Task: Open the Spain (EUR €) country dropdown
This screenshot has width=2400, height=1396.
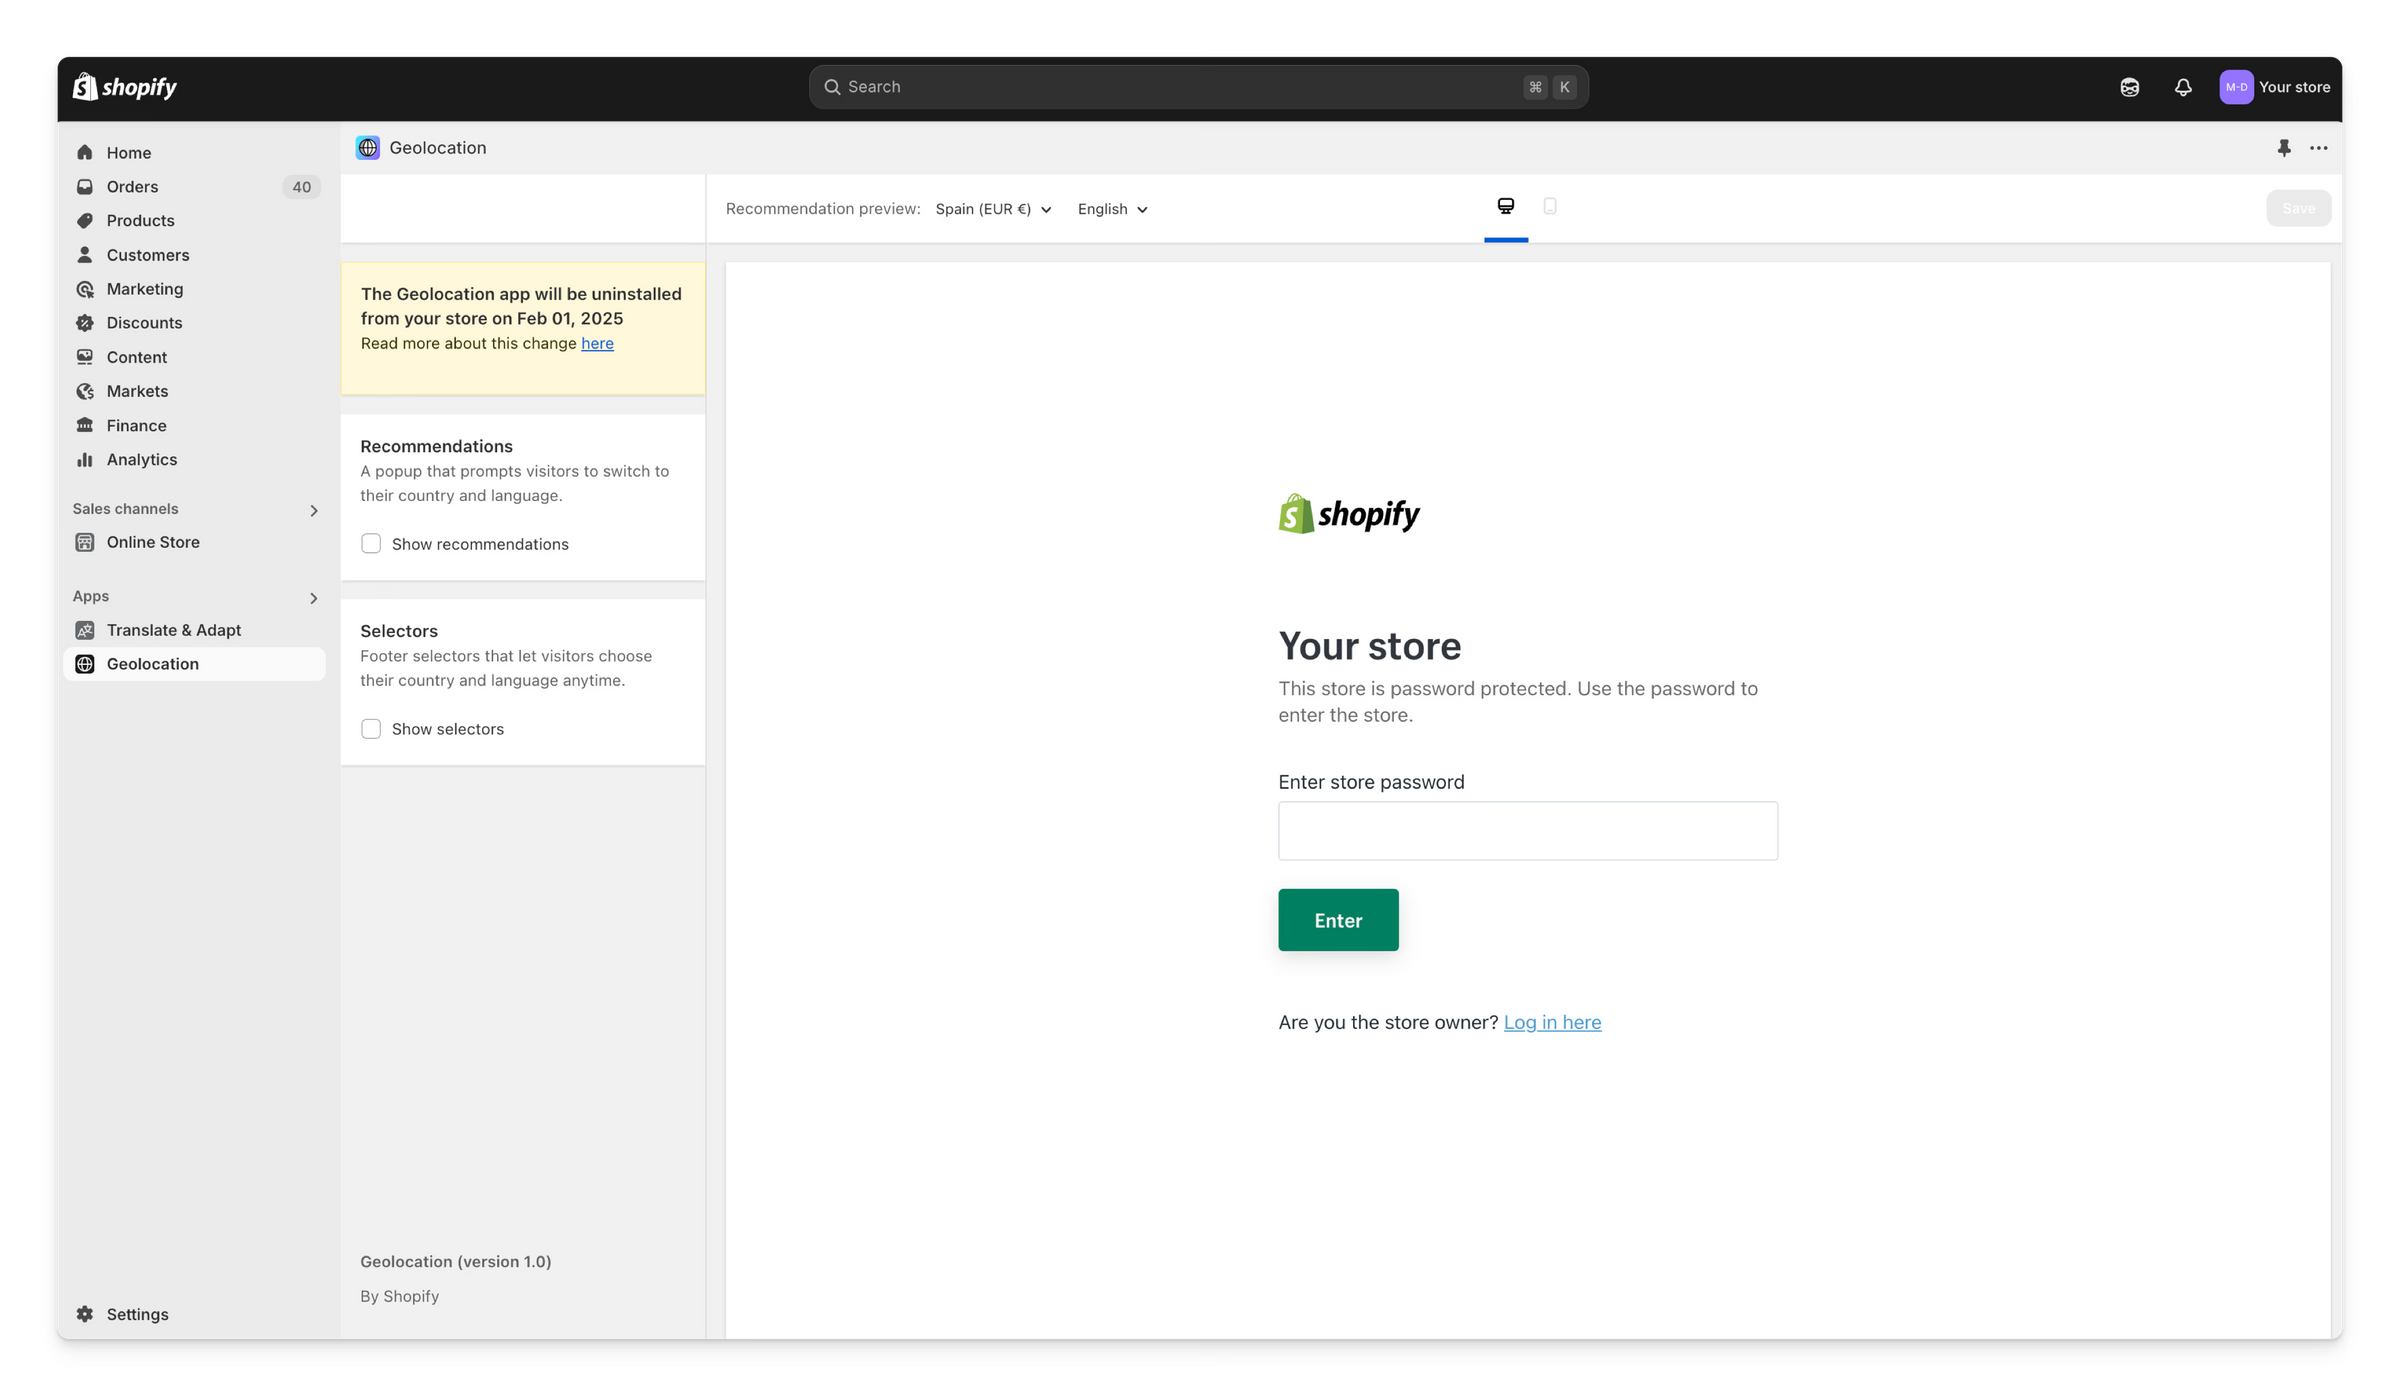Action: pyautogui.click(x=993, y=209)
